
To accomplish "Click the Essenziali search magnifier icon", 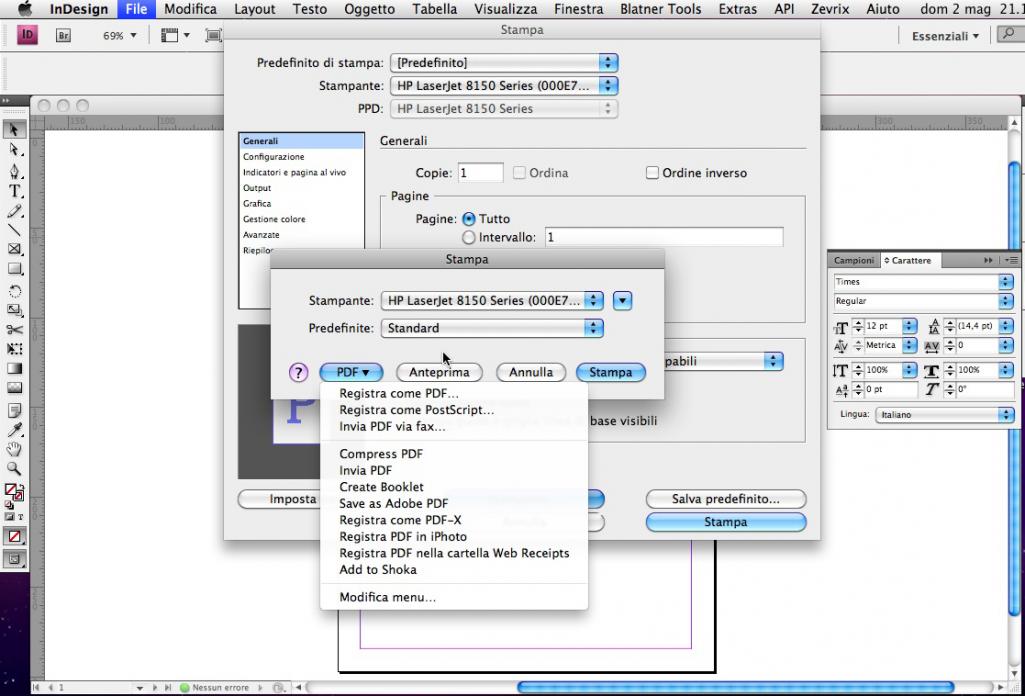I will point(1009,35).
